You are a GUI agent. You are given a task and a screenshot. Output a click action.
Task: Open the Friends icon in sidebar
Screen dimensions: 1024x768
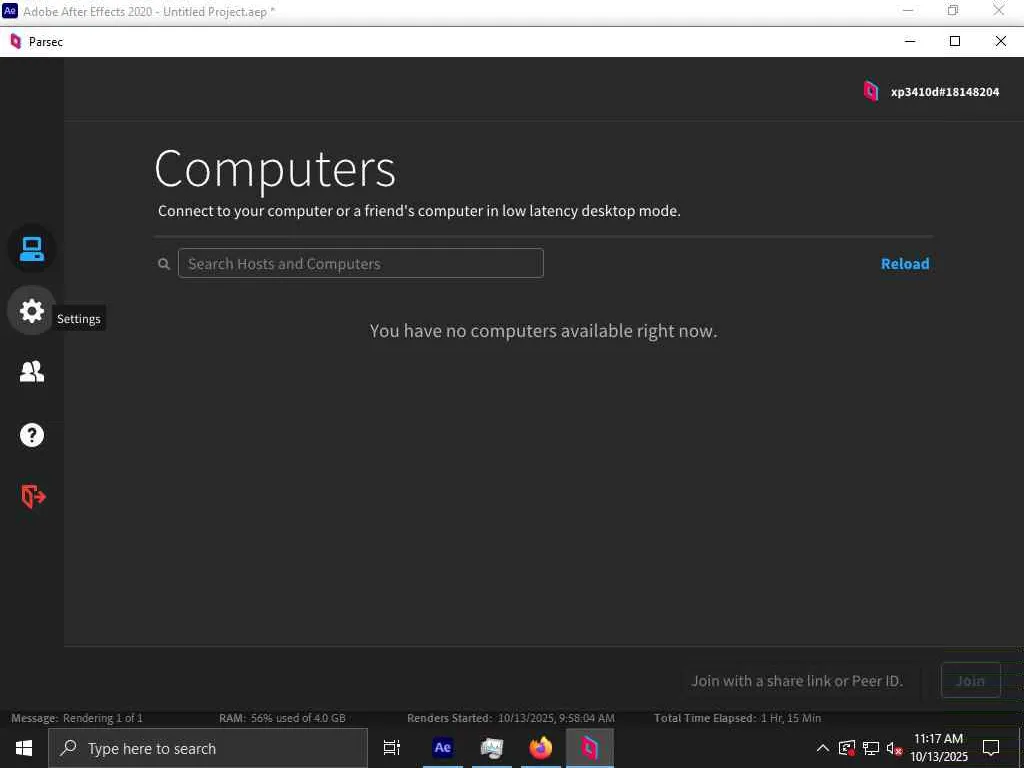[x=31, y=372]
